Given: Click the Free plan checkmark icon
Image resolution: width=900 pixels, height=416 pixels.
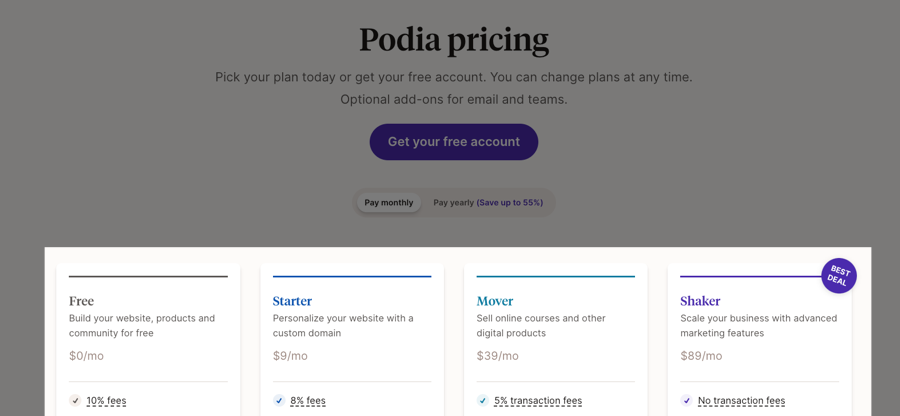Looking at the screenshot, I should pos(75,401).
